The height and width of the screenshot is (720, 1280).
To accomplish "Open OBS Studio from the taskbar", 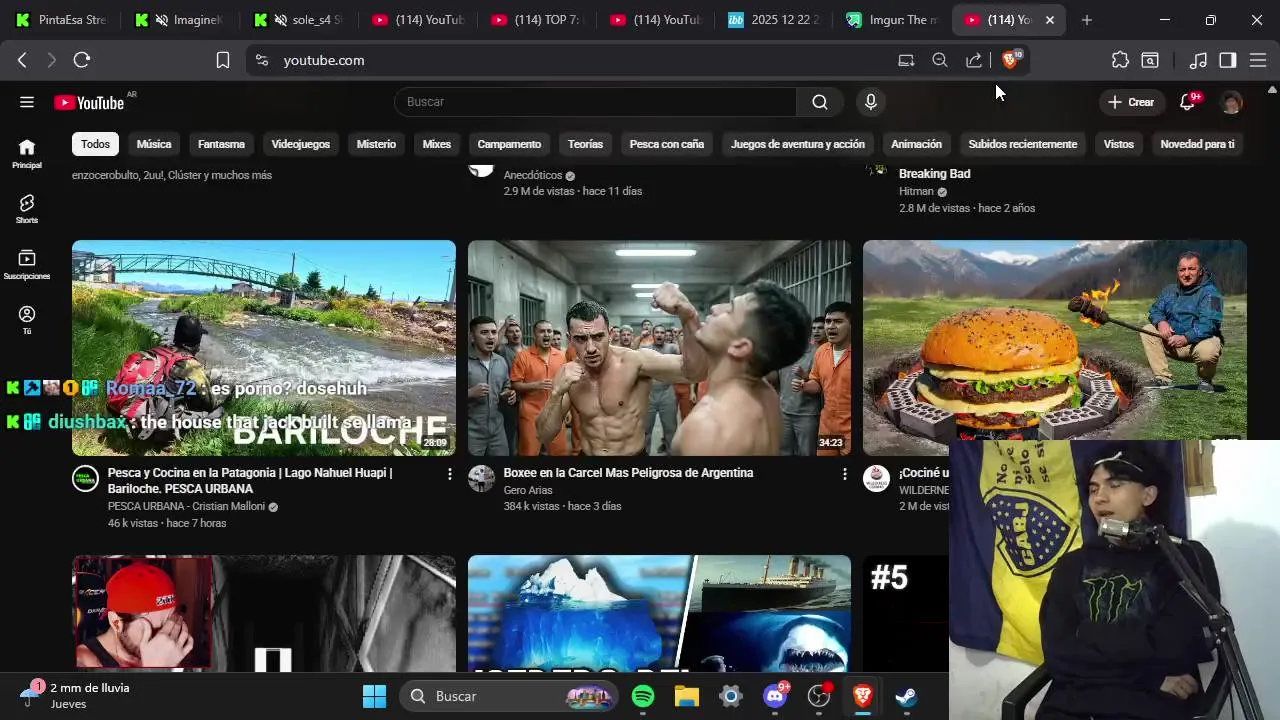I will coord(819,696).
